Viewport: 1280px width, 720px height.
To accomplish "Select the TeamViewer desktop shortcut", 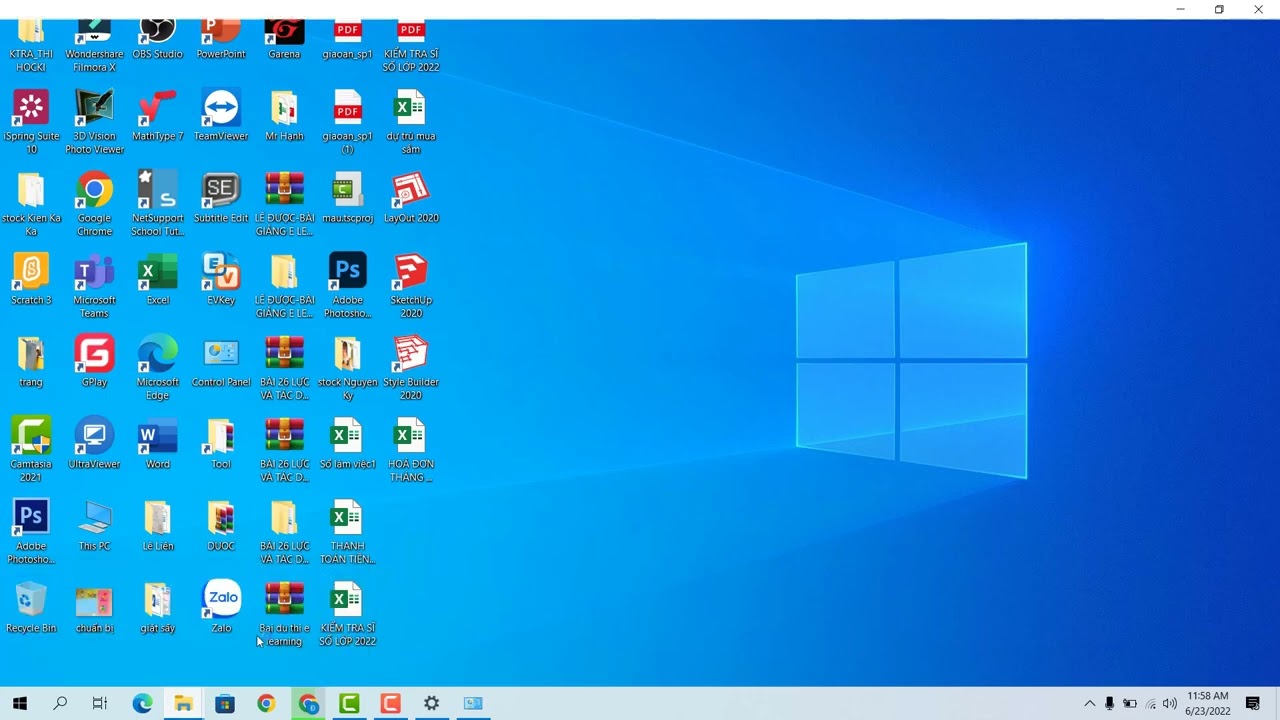I will click(x=221, y=115).
